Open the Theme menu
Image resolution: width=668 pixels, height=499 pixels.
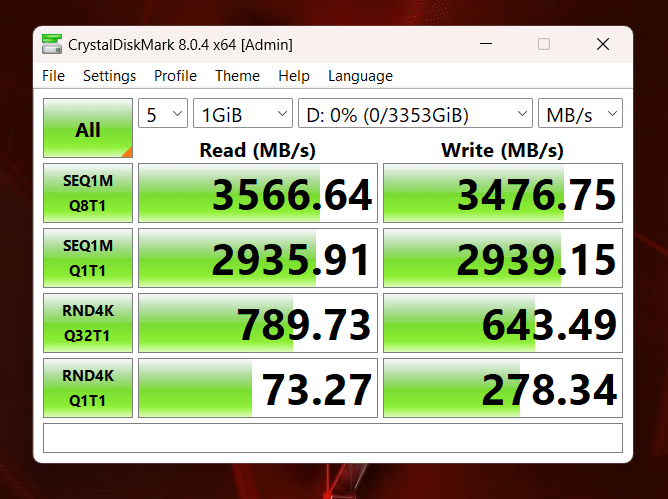tap(237, 76)
